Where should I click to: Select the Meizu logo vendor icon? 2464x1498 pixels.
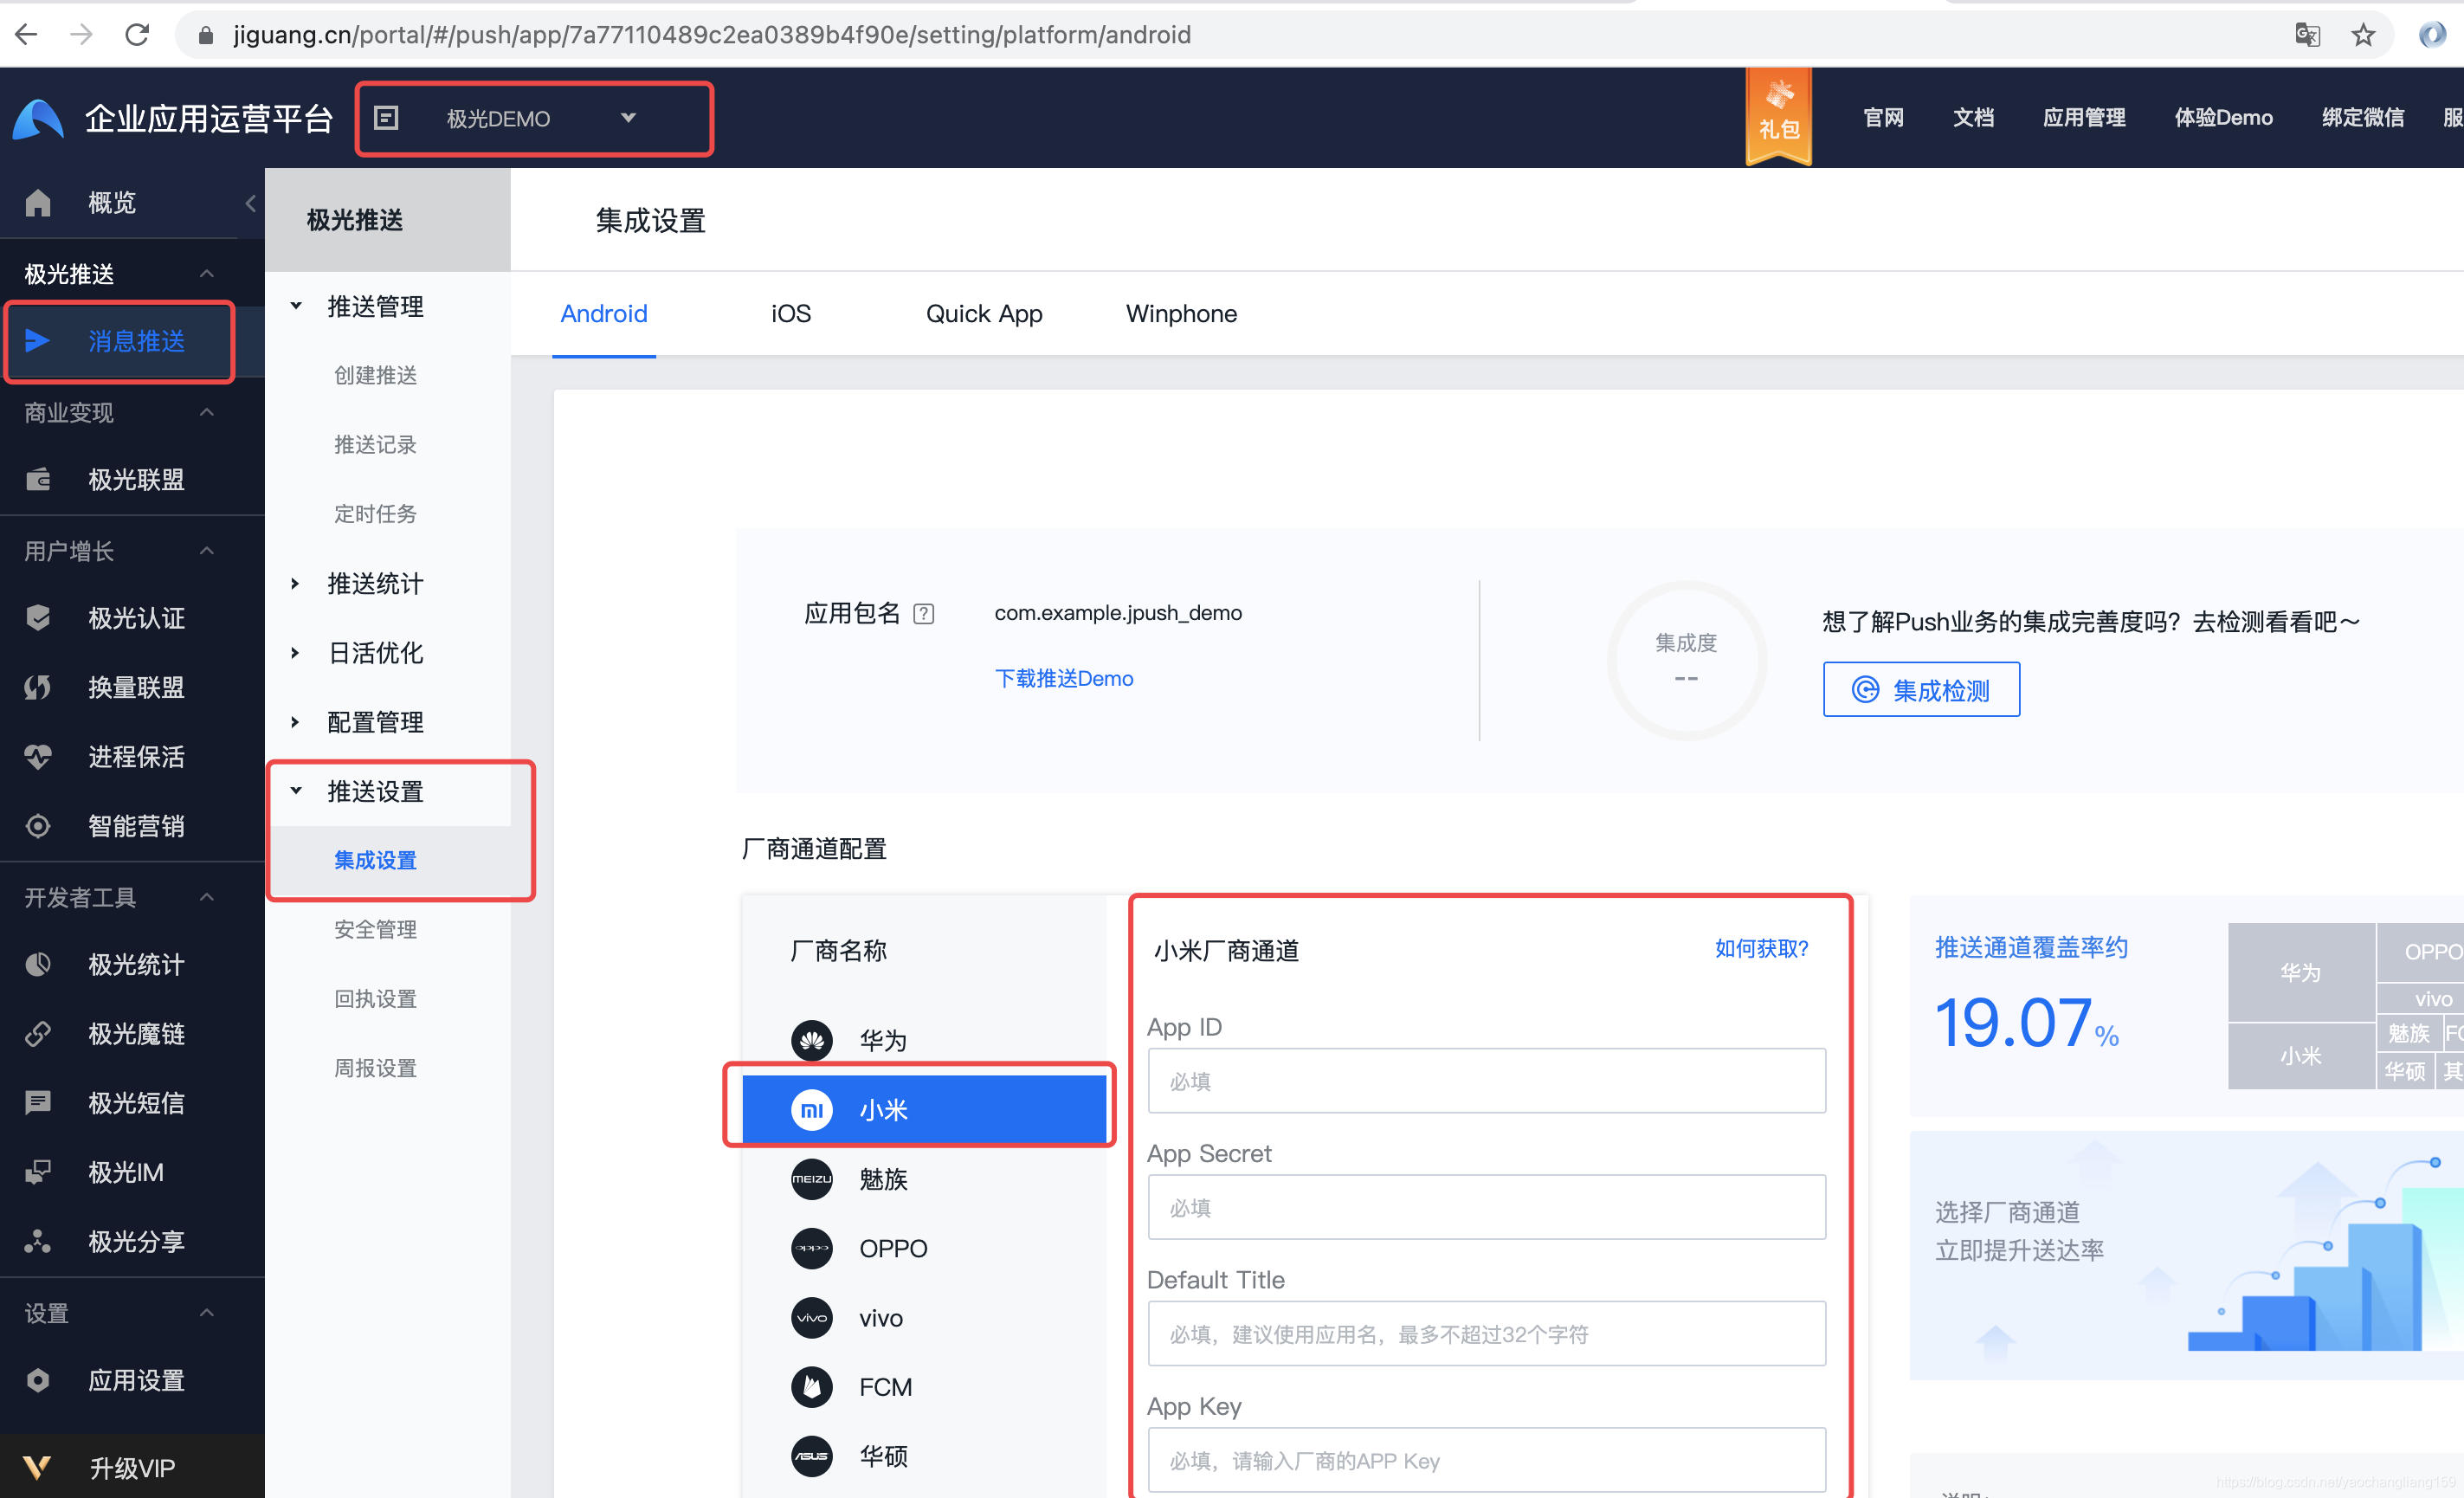tap(812, 1179)
